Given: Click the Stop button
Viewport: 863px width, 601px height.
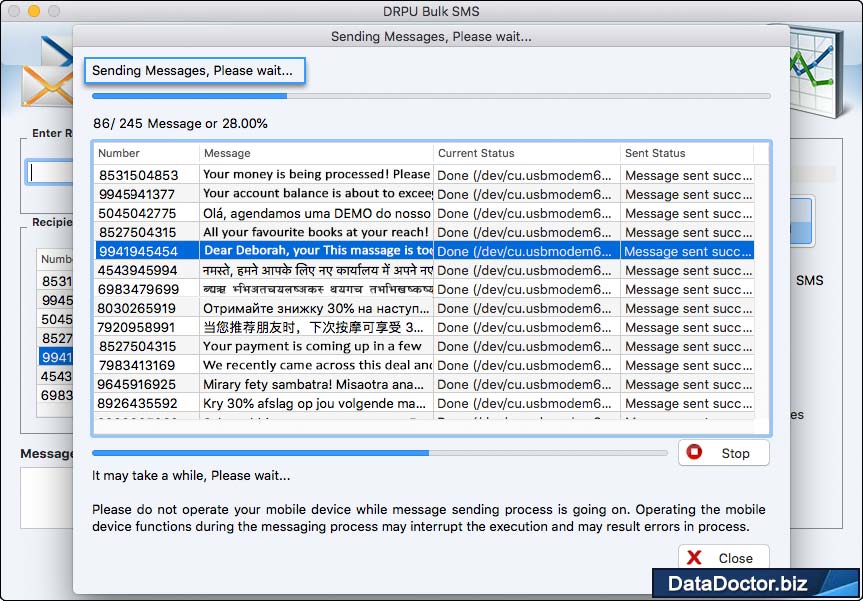Looking at the screenshot, I should pyautogui.click(x=723, y=453).
